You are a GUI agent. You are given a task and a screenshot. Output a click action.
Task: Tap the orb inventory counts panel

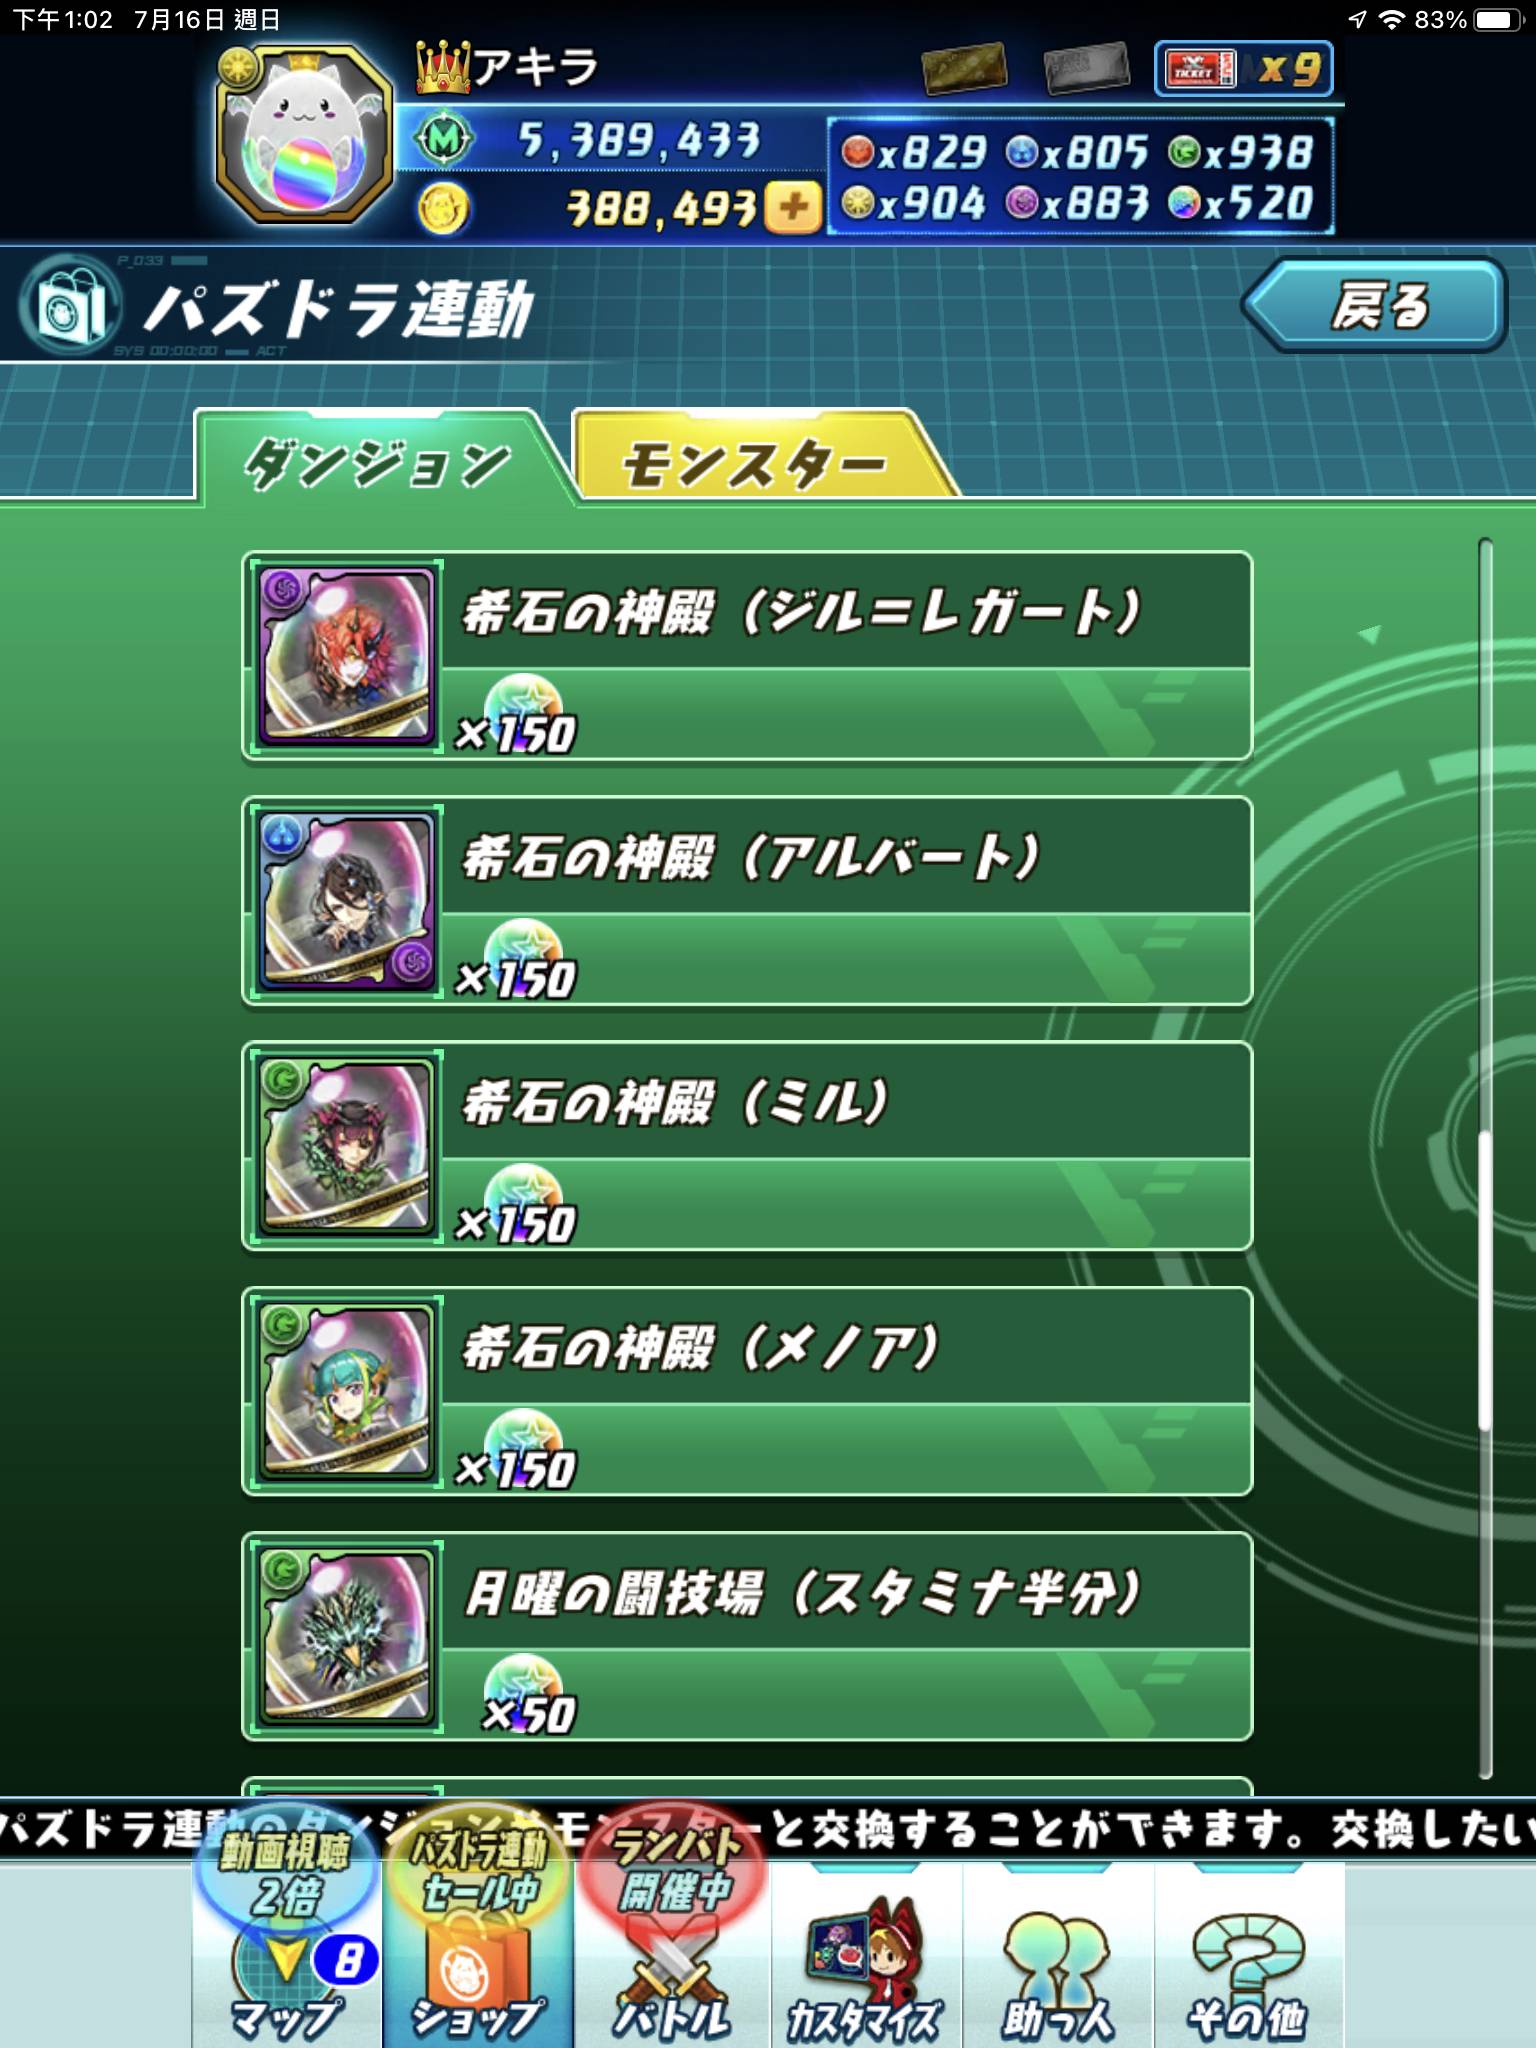click(x=1081, y=177)
